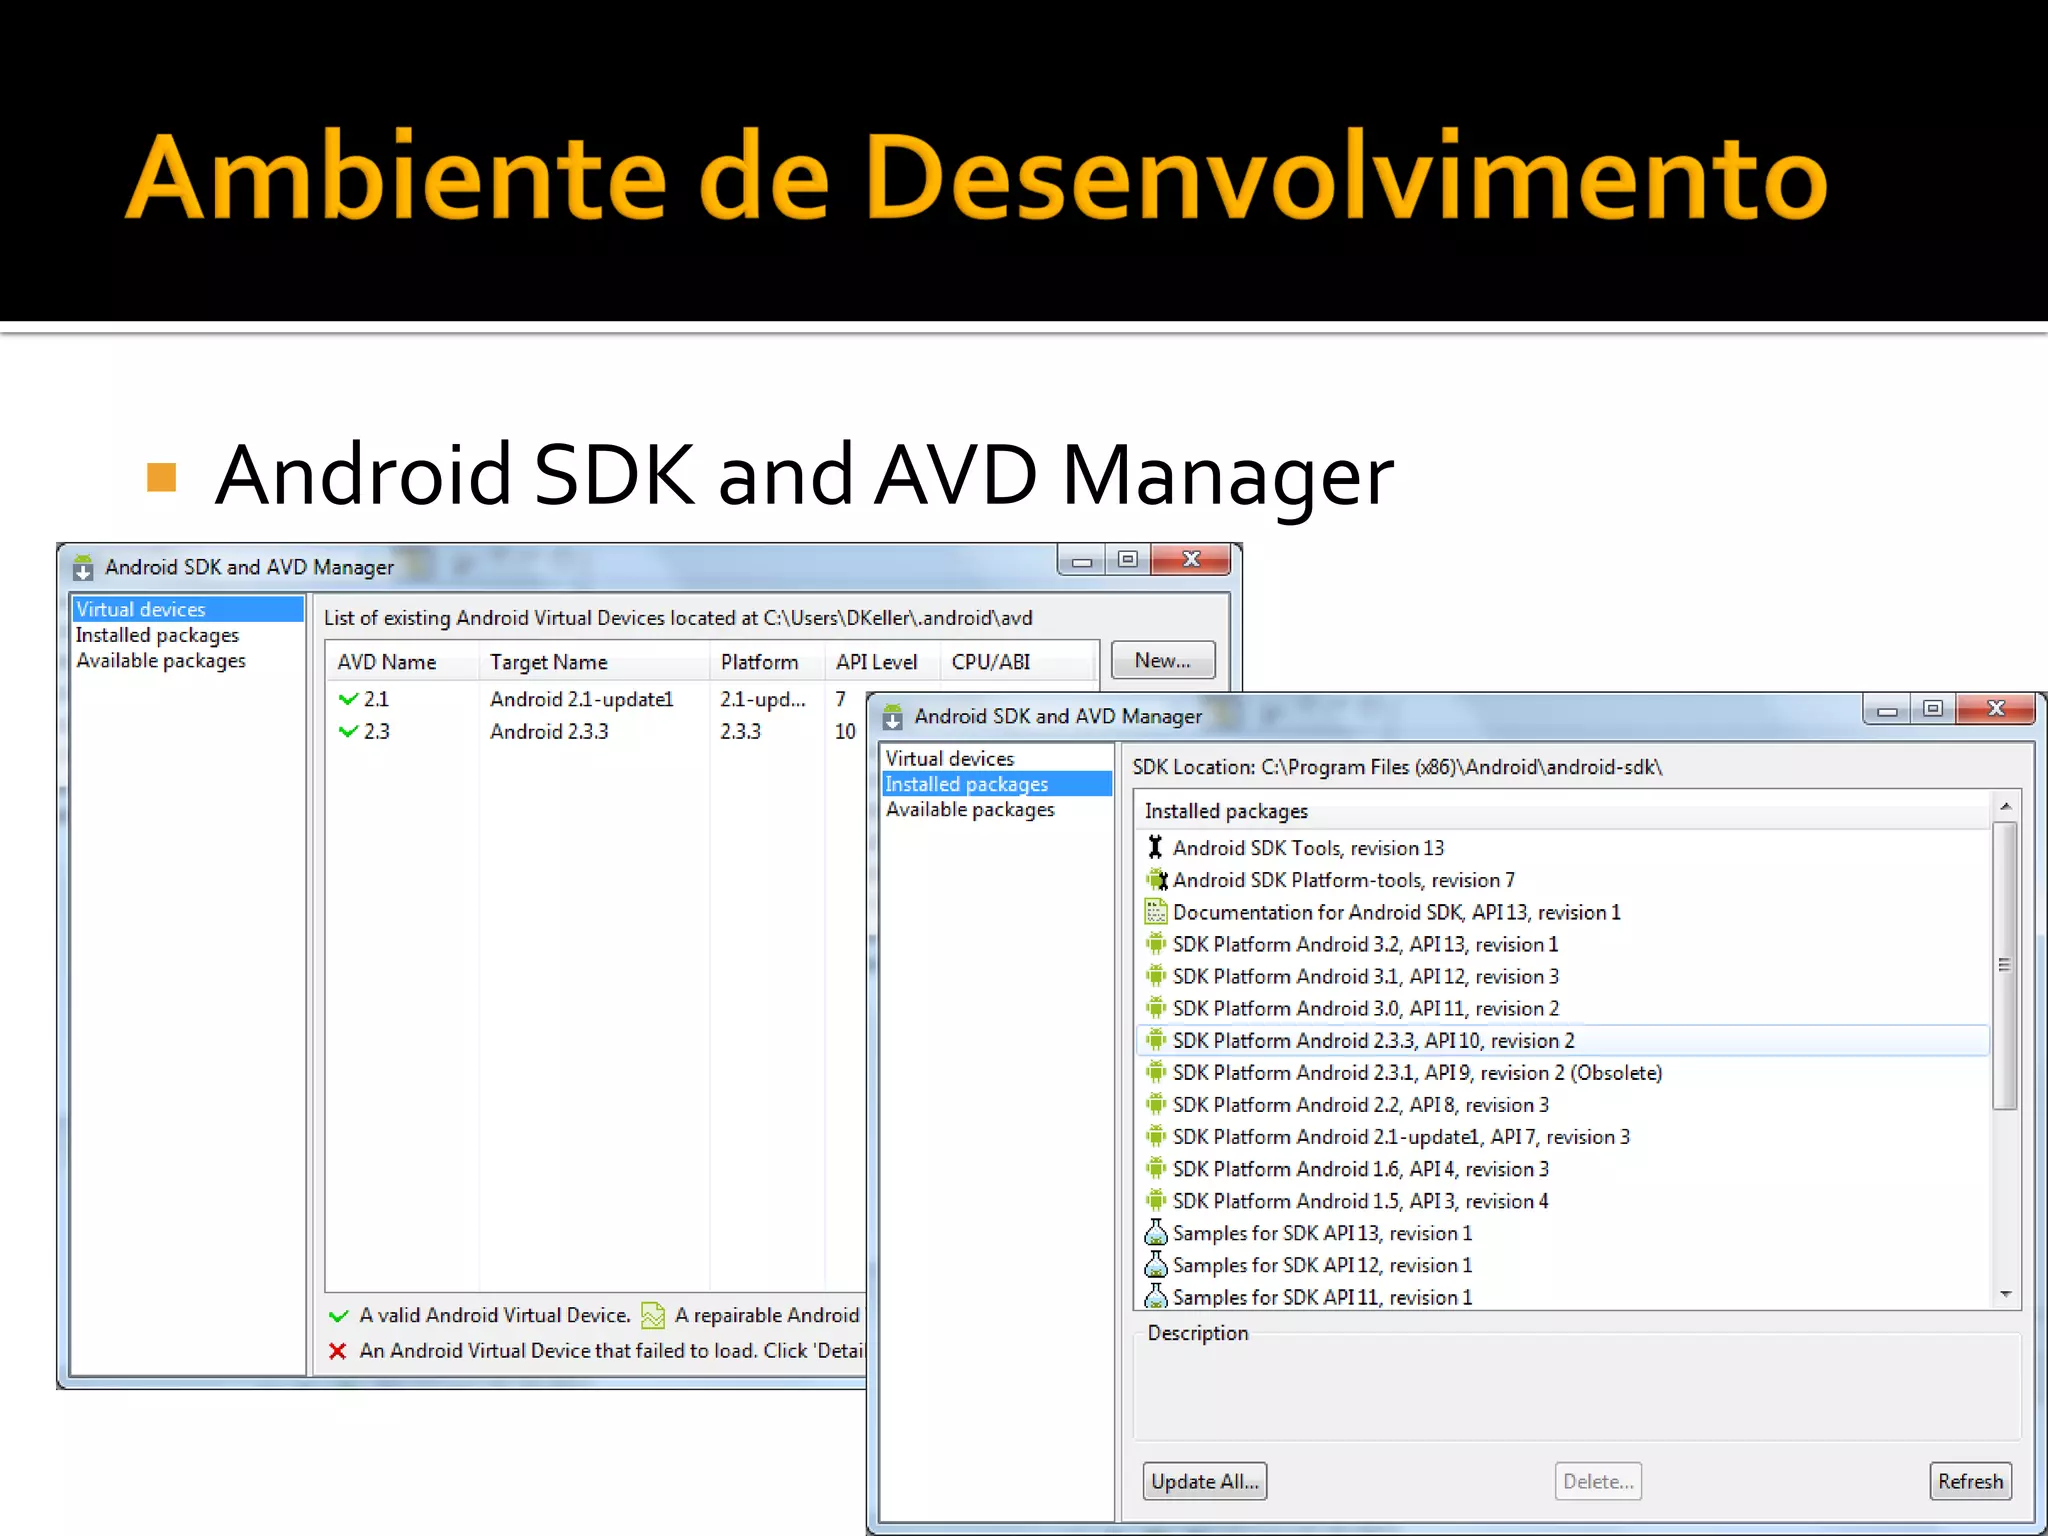
Task: Select Installed packages in the front window
Action: (997, 784)
